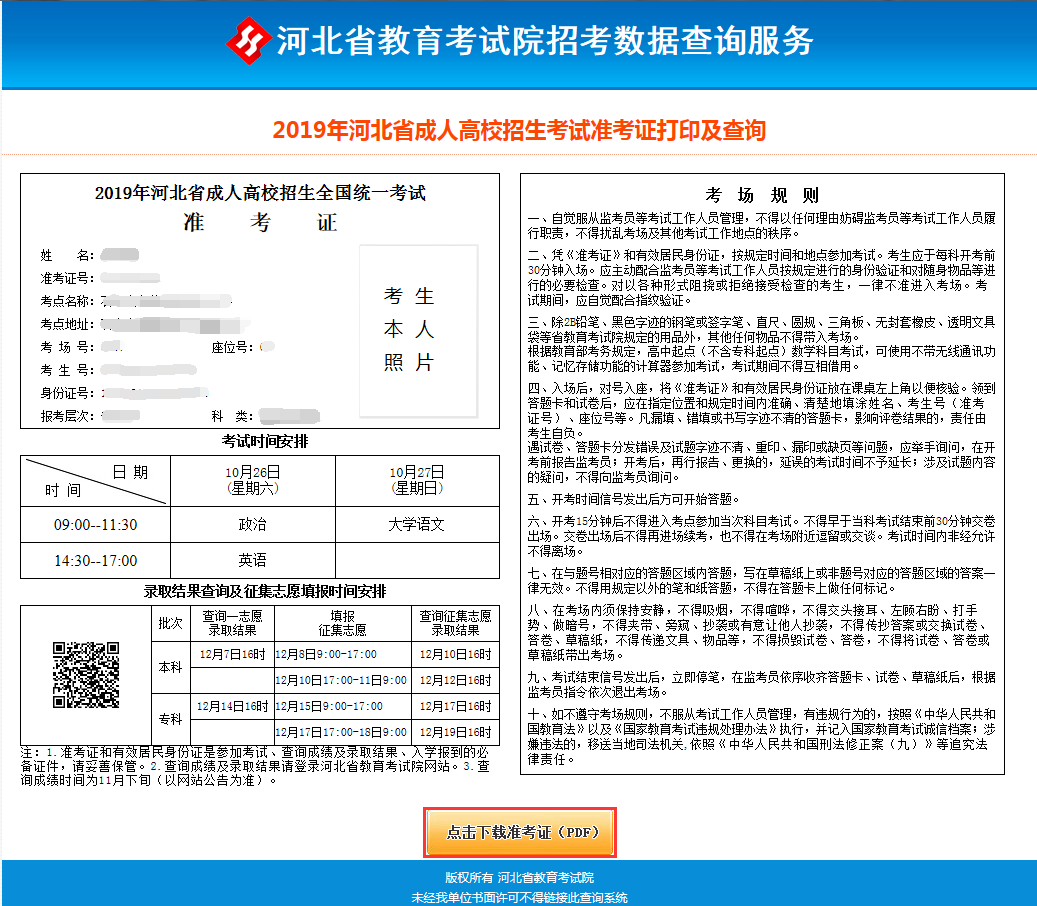Click the 12月10日17:00-11日9:00 cell
The height and width of the screenshot is (906, 1037).
click(x=343, y=680)
